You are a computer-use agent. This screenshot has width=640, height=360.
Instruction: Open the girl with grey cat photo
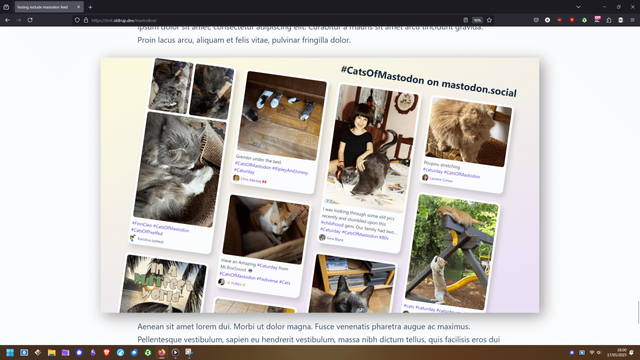(372, 148)
